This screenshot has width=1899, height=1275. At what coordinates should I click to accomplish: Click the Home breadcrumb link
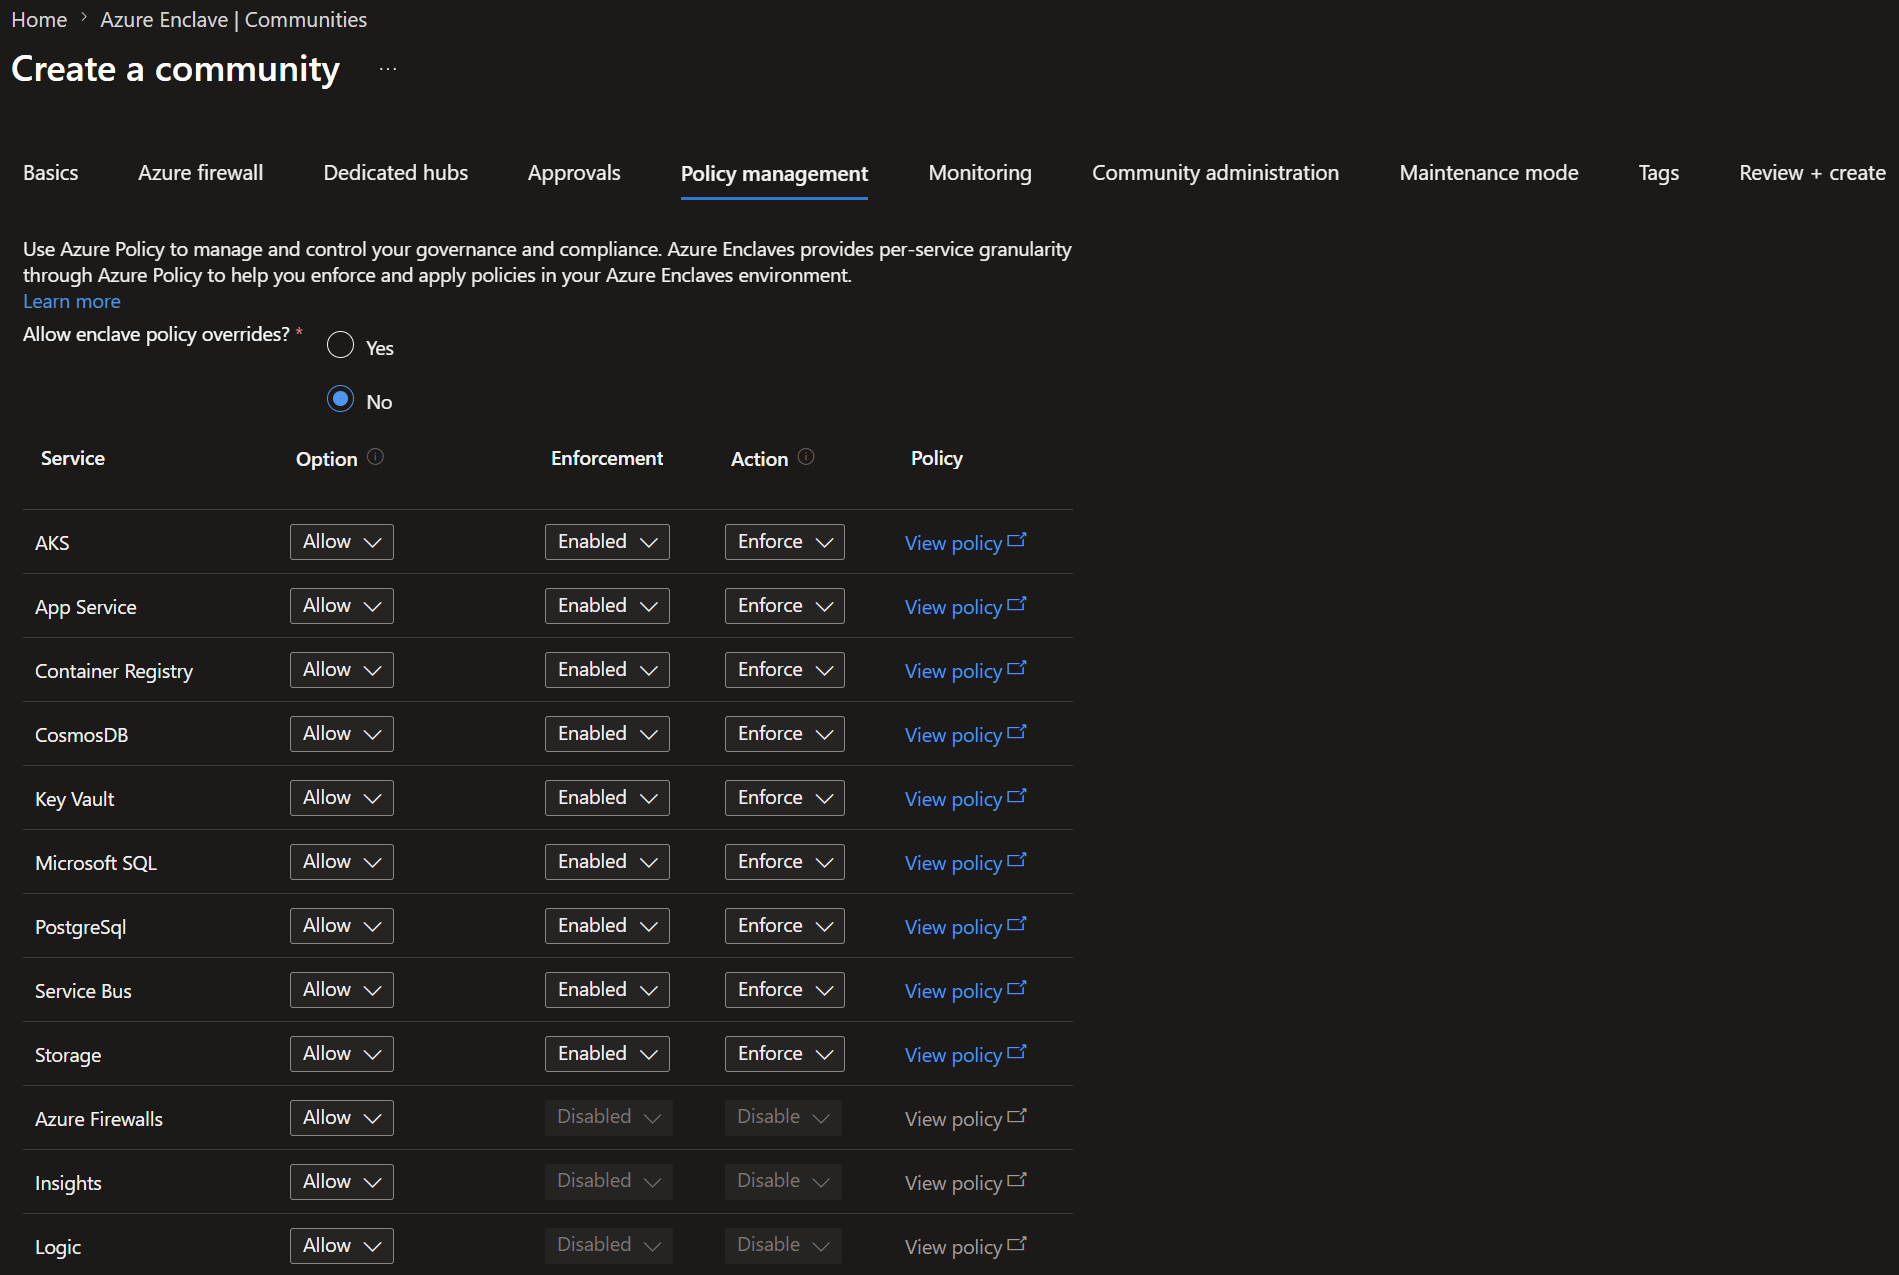click(39, 20)
